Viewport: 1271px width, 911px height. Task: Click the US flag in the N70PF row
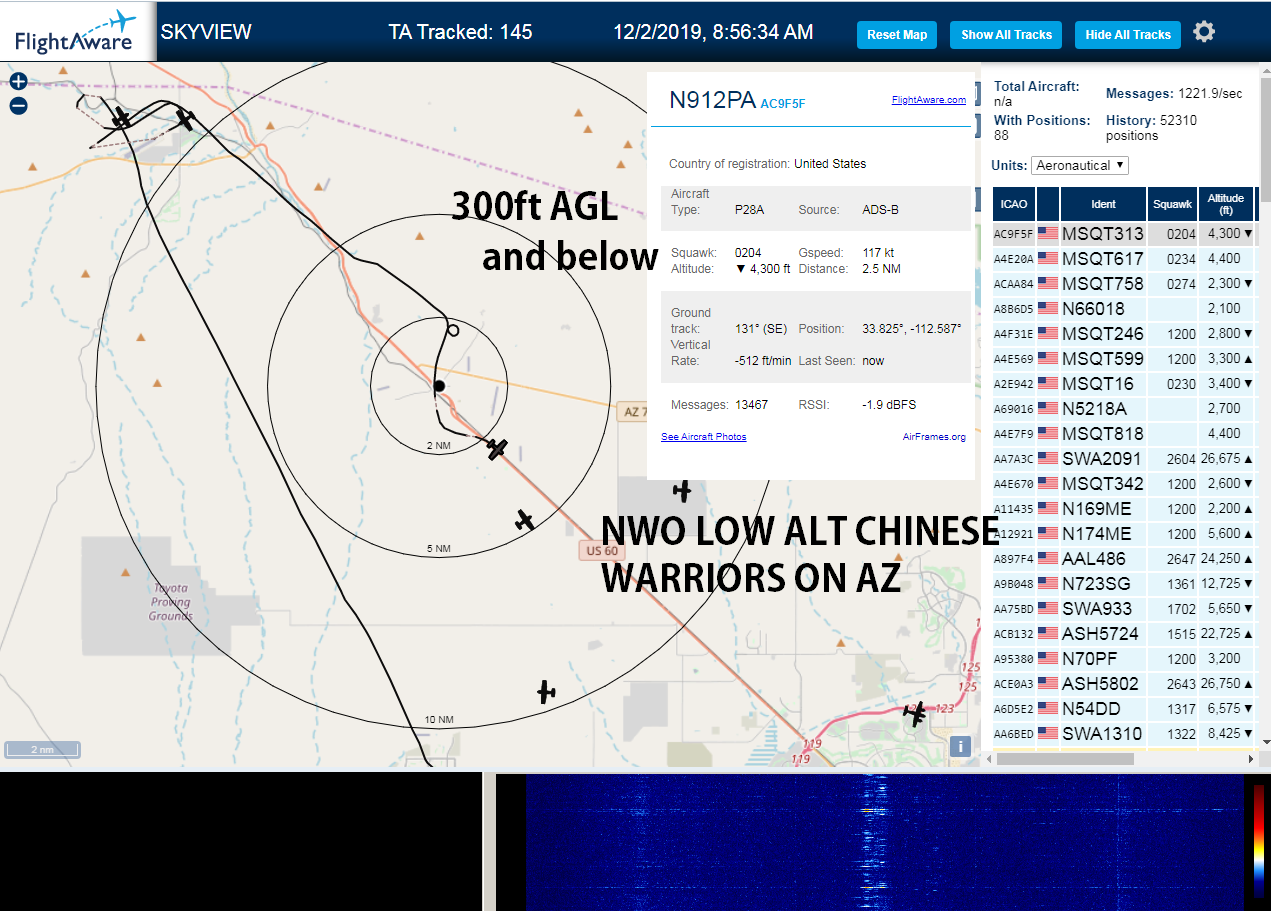click(x=1048, y=659)
